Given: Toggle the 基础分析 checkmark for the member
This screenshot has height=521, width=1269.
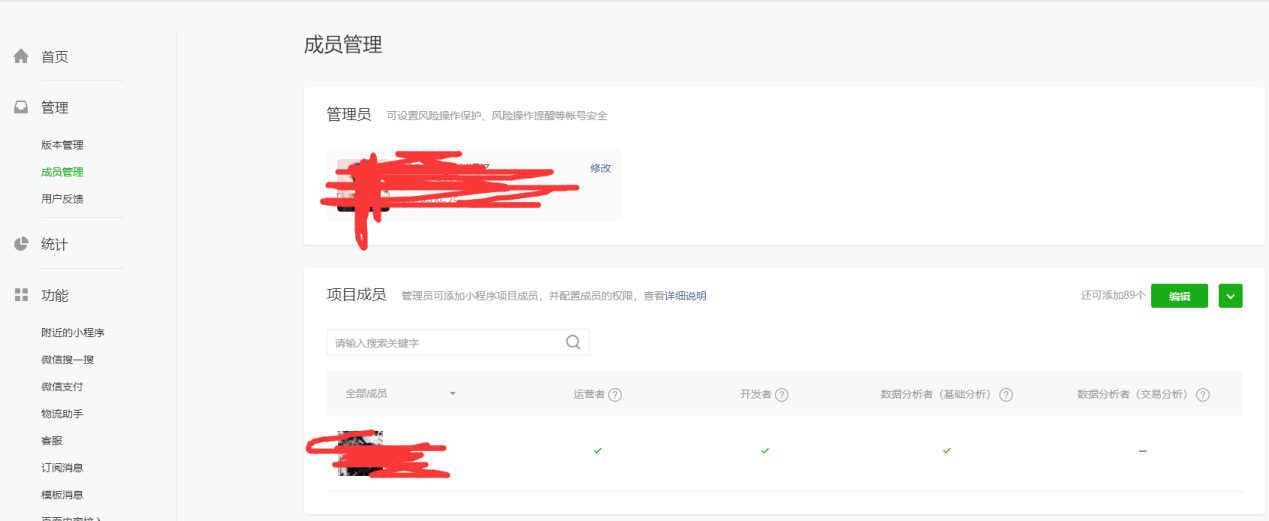Looking at the screenshot, I should [x=946, y=451].
